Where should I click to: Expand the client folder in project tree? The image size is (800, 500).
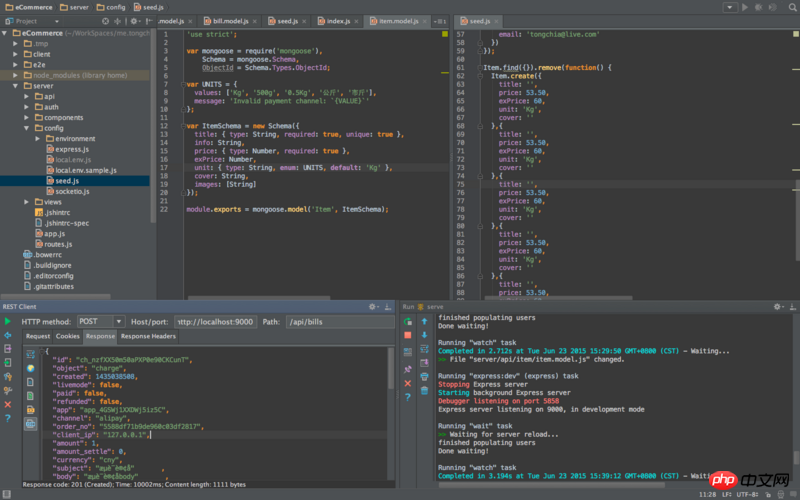click(x=16, y=54)
